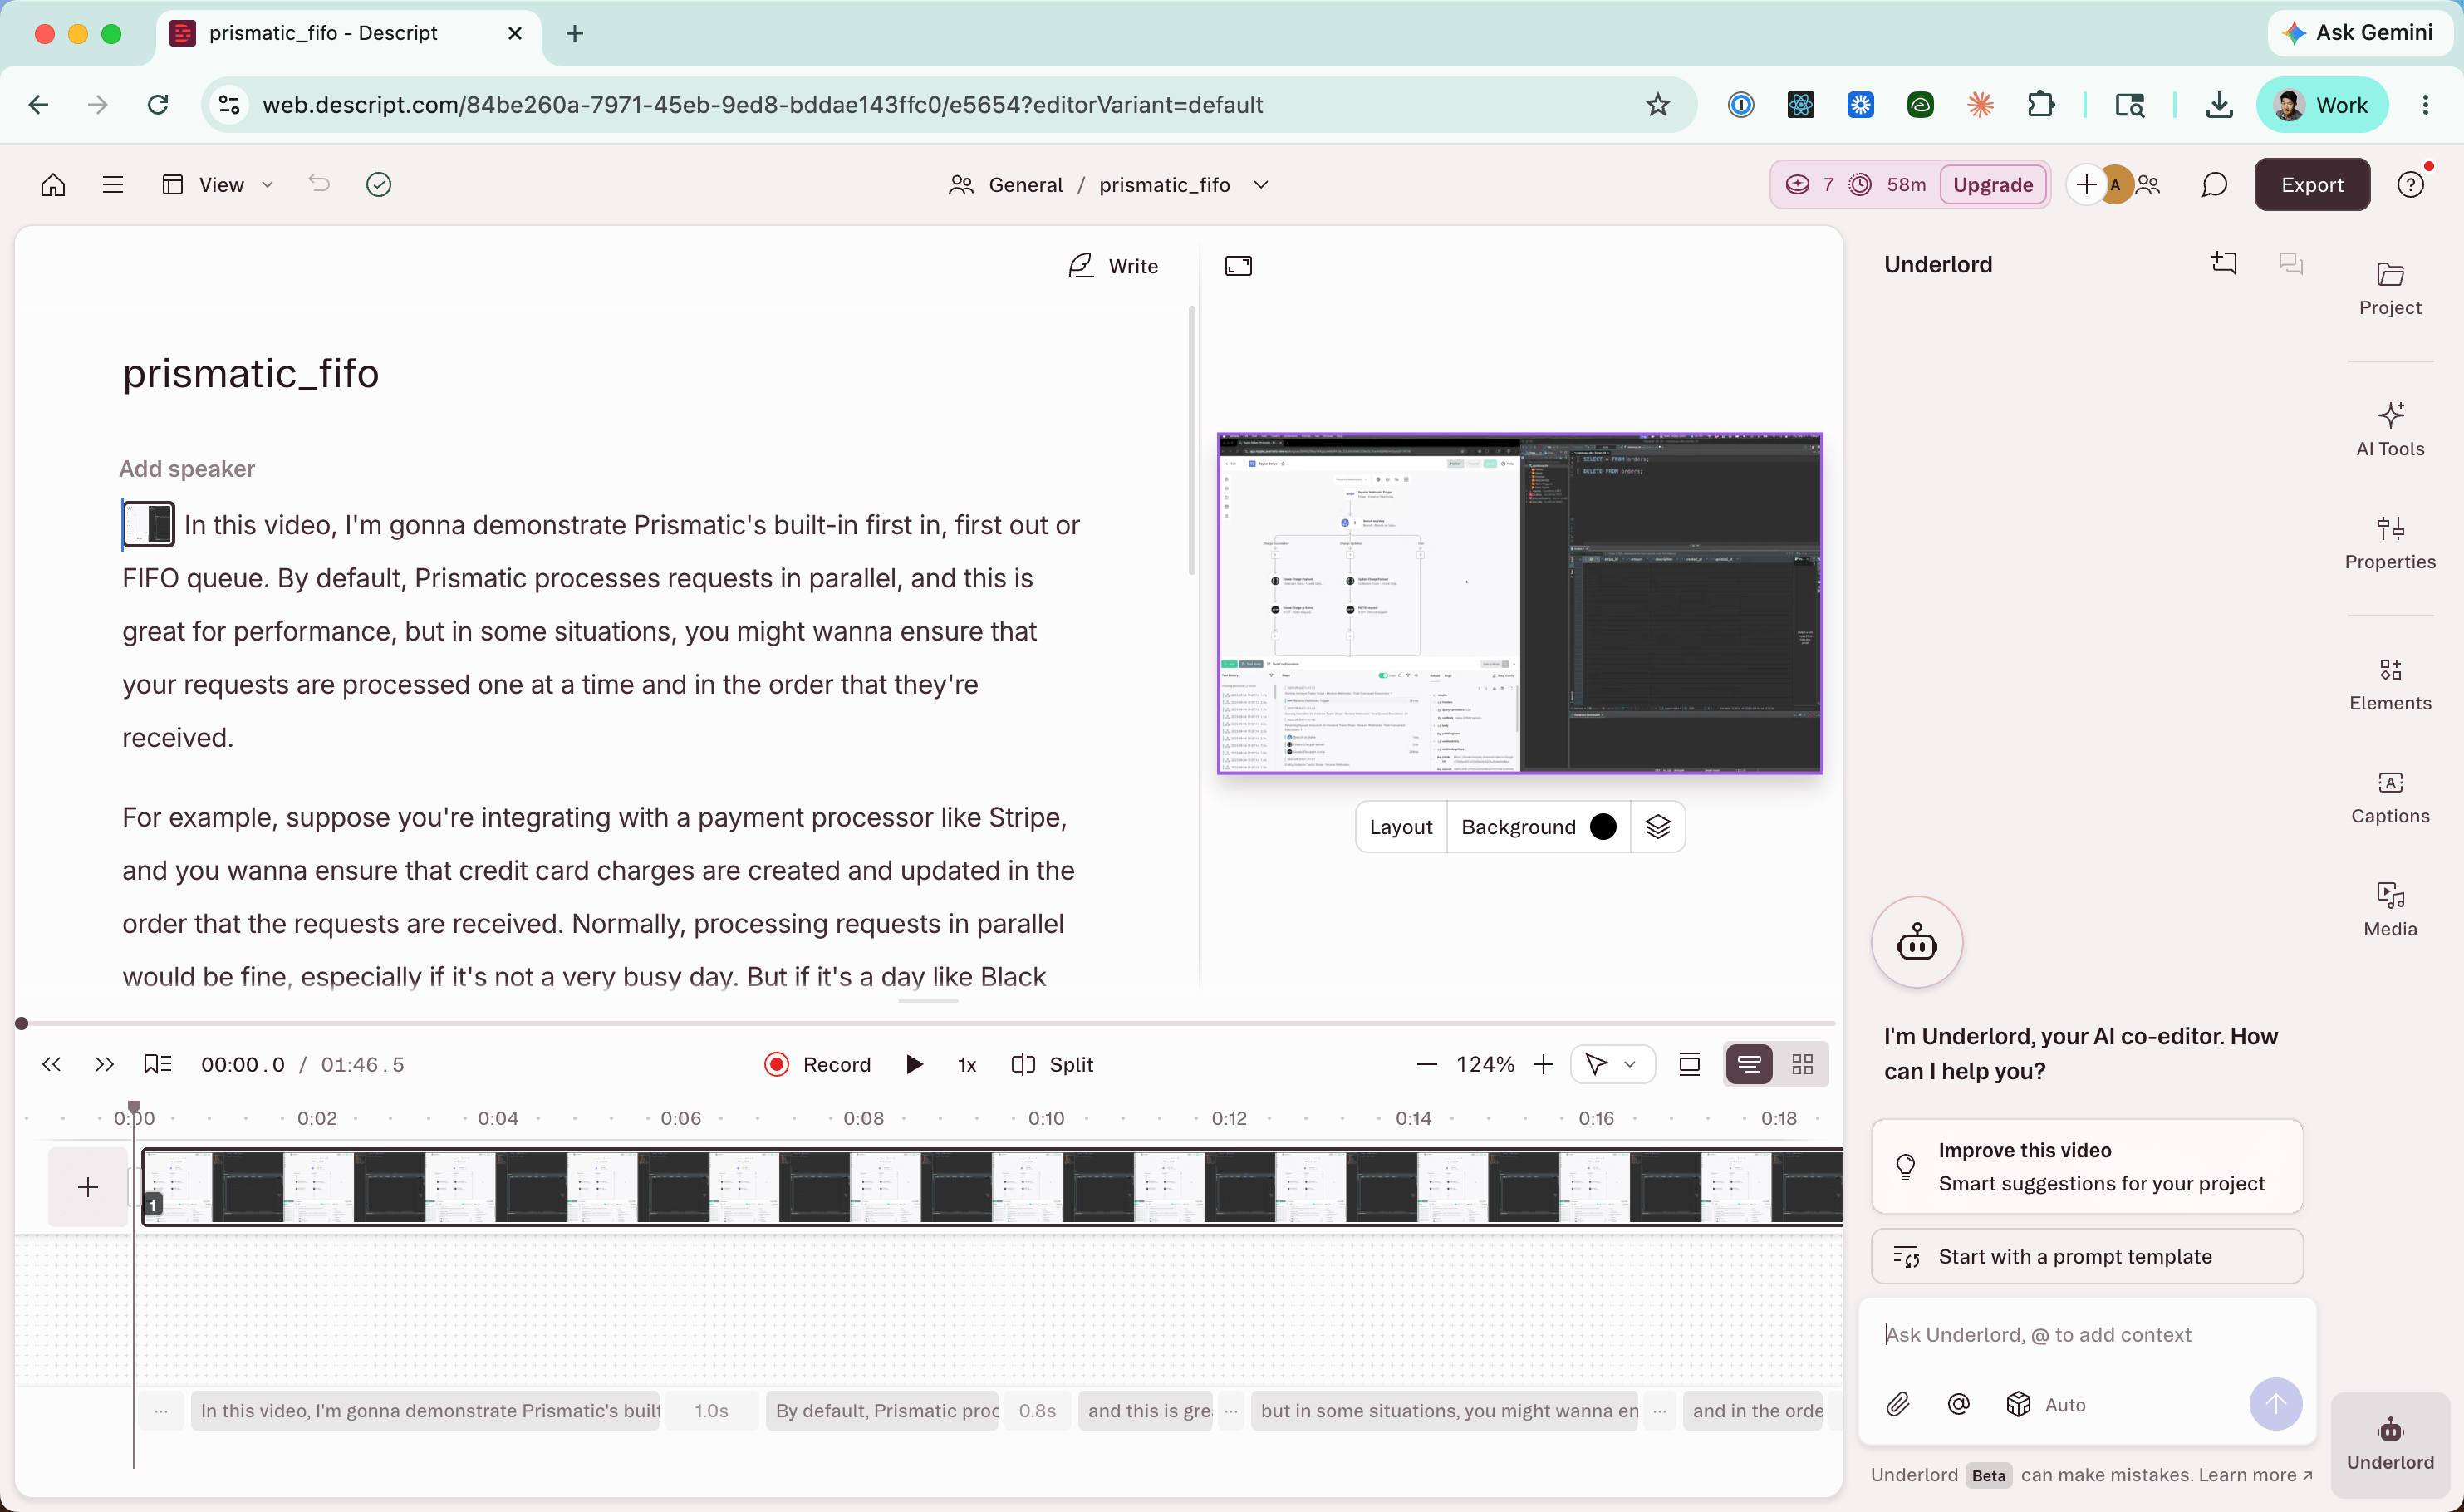Zoom in the timeline
This screenshot has width=2464, height=1512.
point(1543,1064)
